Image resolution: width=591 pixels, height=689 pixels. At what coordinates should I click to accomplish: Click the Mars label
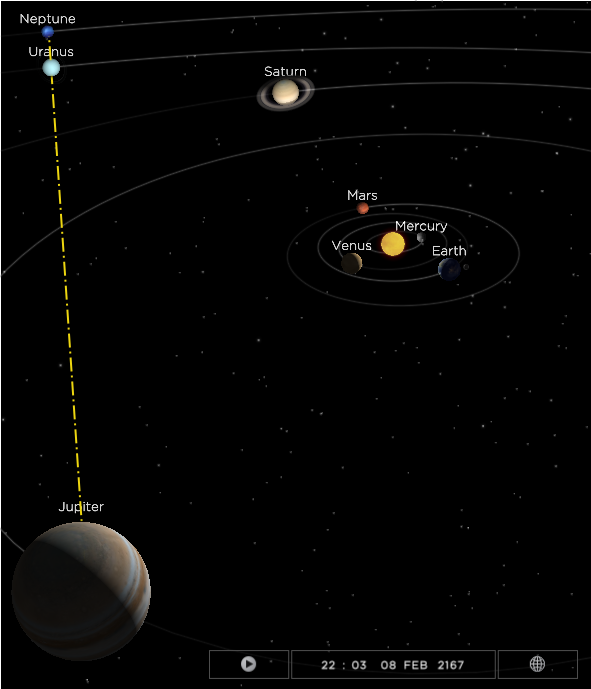[x=362, y=195]
